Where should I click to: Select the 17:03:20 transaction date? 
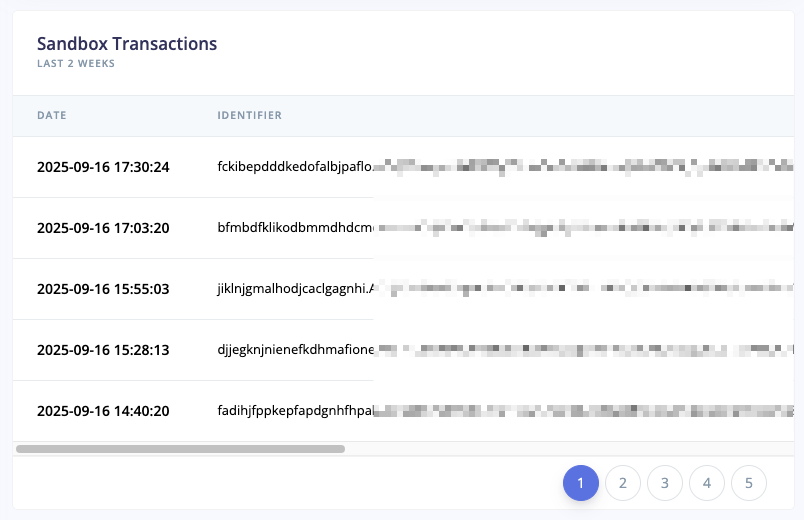[x=103, y=228]
